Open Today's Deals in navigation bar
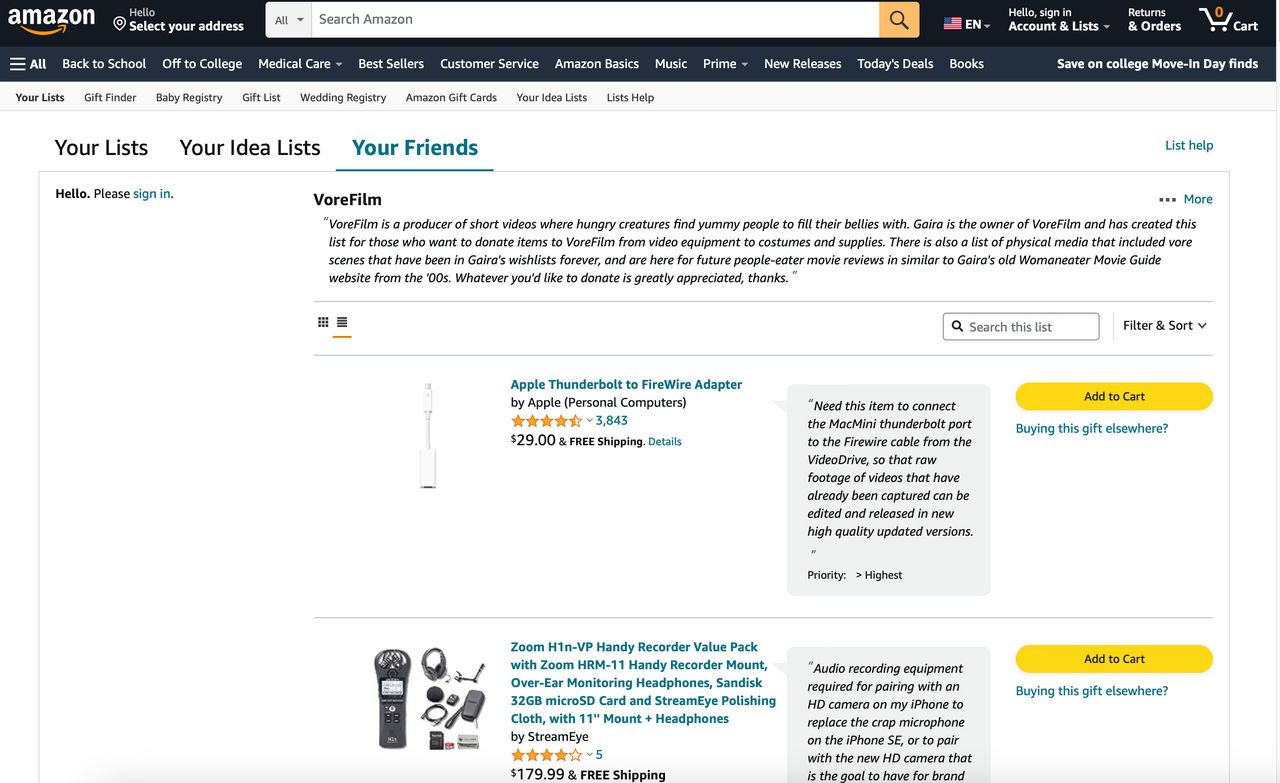This screenshot has height=783, width=1280. [895, 63]
